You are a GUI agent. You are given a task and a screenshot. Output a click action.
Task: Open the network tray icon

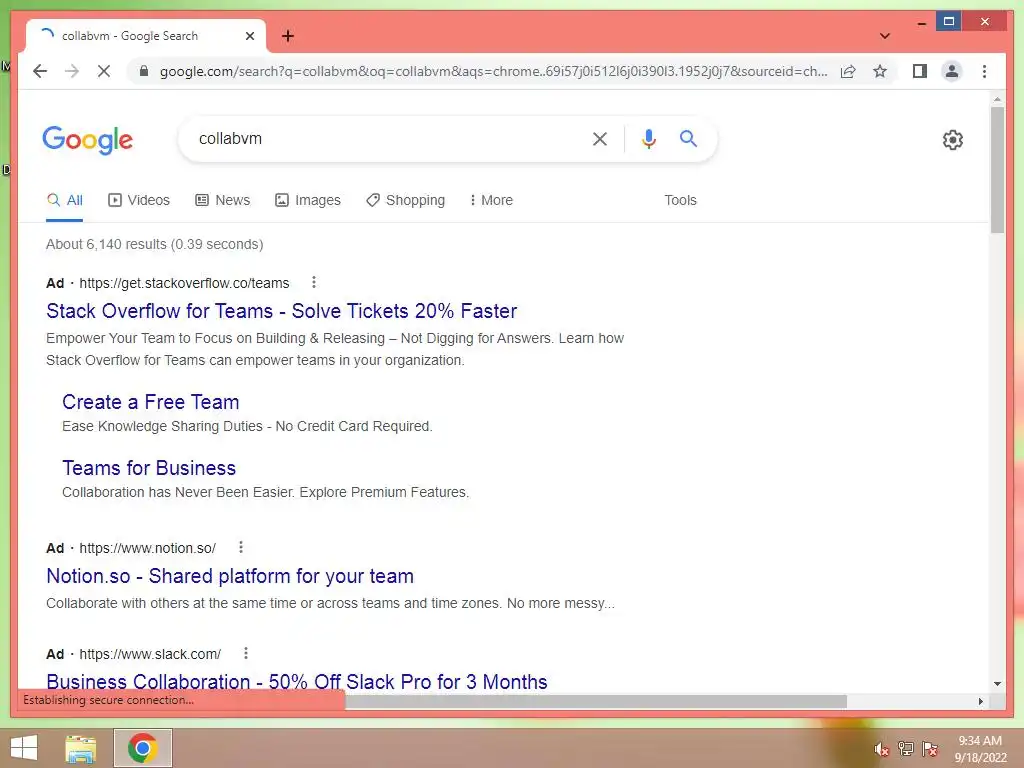906,748
